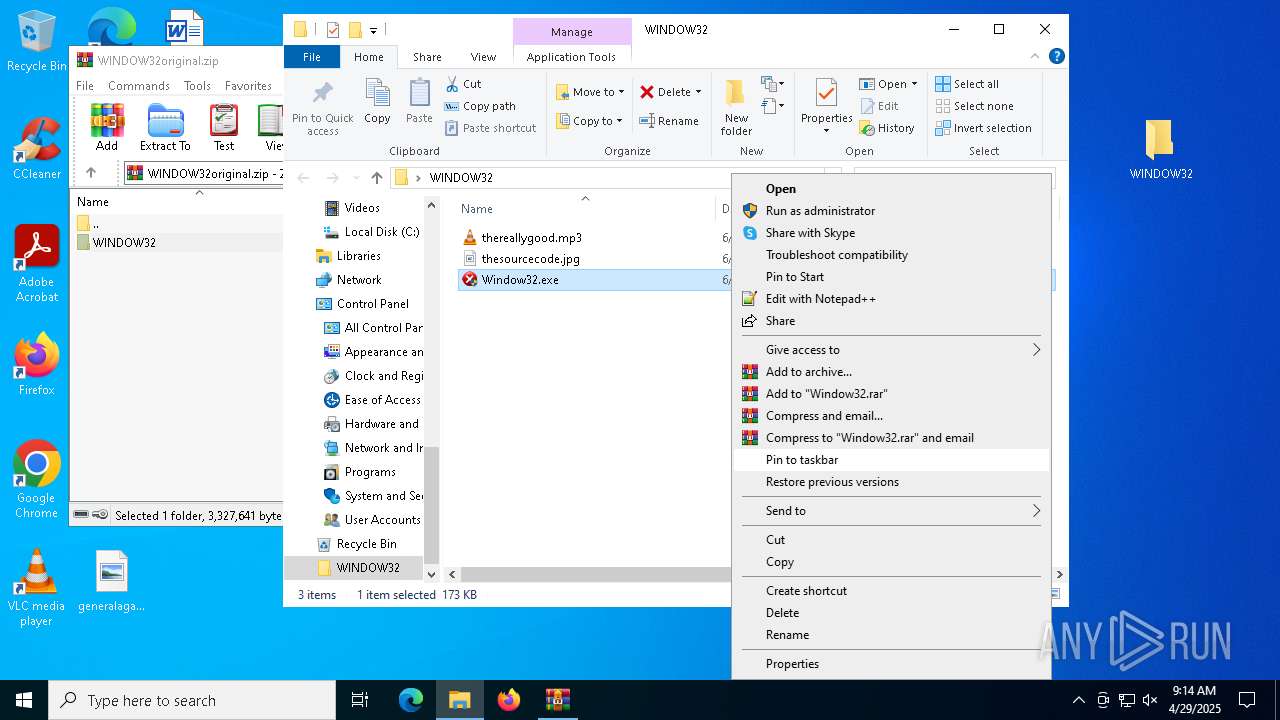1280x720 pixels.
Task: Click the History ribbon button
Action: (887, 128)
